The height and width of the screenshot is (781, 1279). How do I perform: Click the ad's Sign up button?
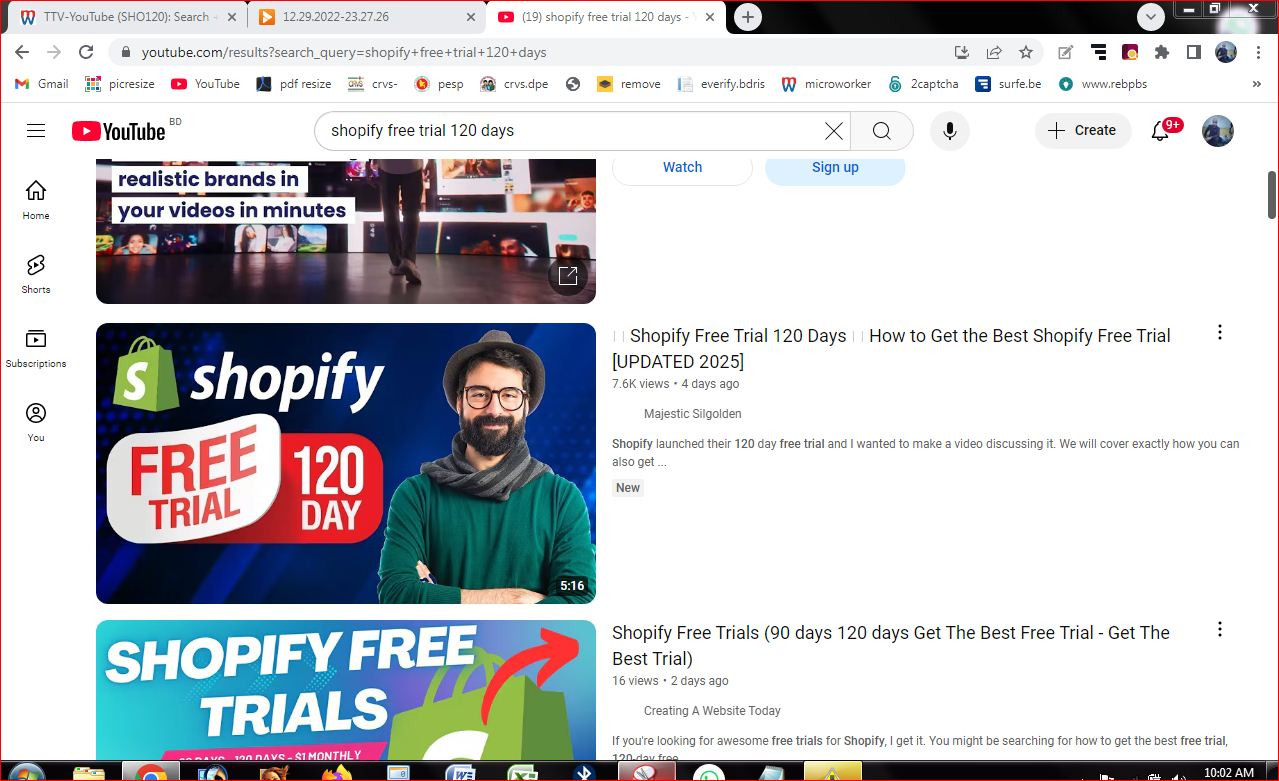[x=835, y=167]
